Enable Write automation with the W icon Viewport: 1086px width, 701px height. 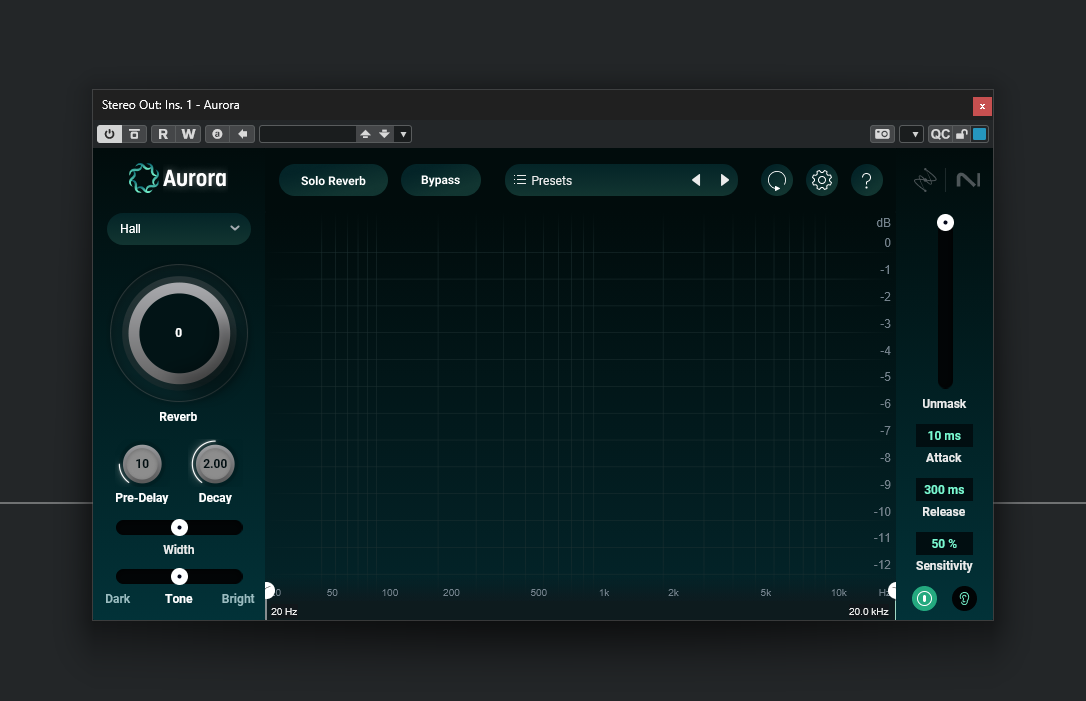click(188, 133)
